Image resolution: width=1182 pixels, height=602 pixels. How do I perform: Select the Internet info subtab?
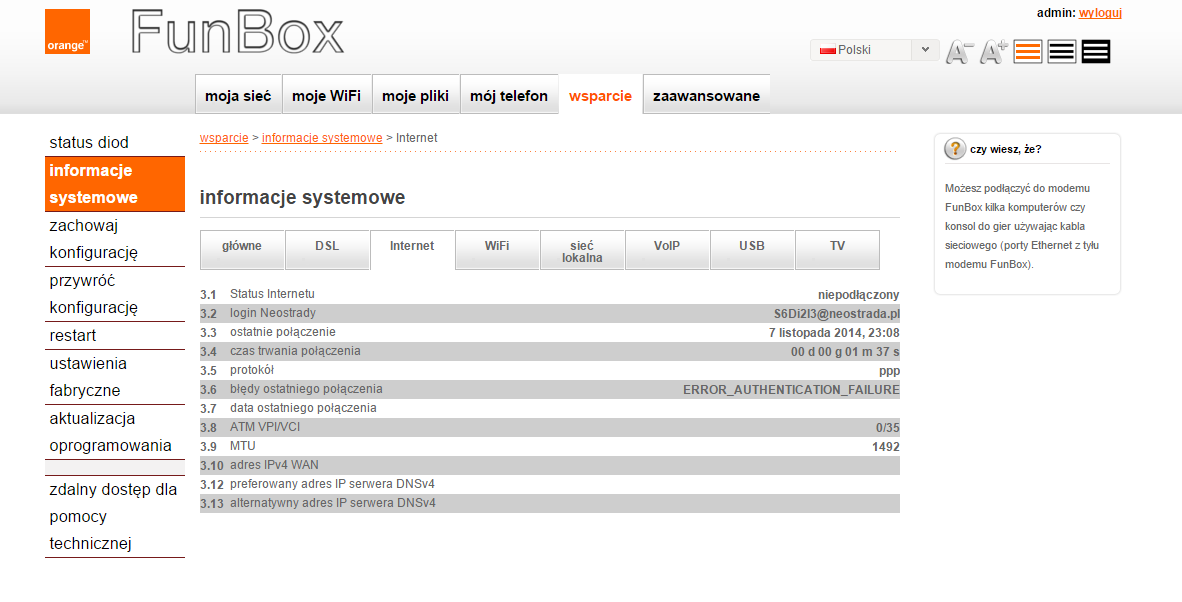click(x=412, y=249)
